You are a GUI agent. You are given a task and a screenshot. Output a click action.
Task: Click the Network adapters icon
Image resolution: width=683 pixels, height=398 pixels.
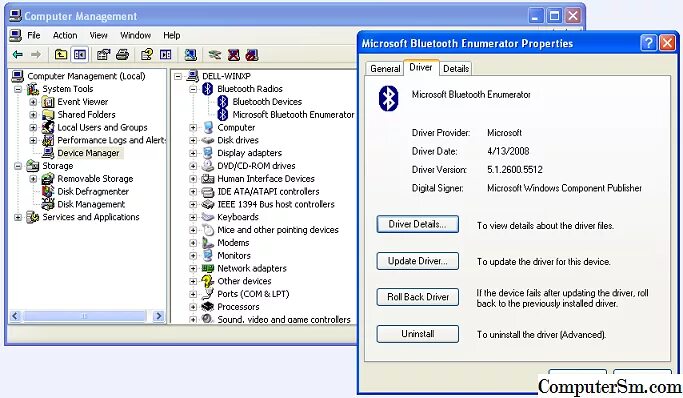[208, 268]
